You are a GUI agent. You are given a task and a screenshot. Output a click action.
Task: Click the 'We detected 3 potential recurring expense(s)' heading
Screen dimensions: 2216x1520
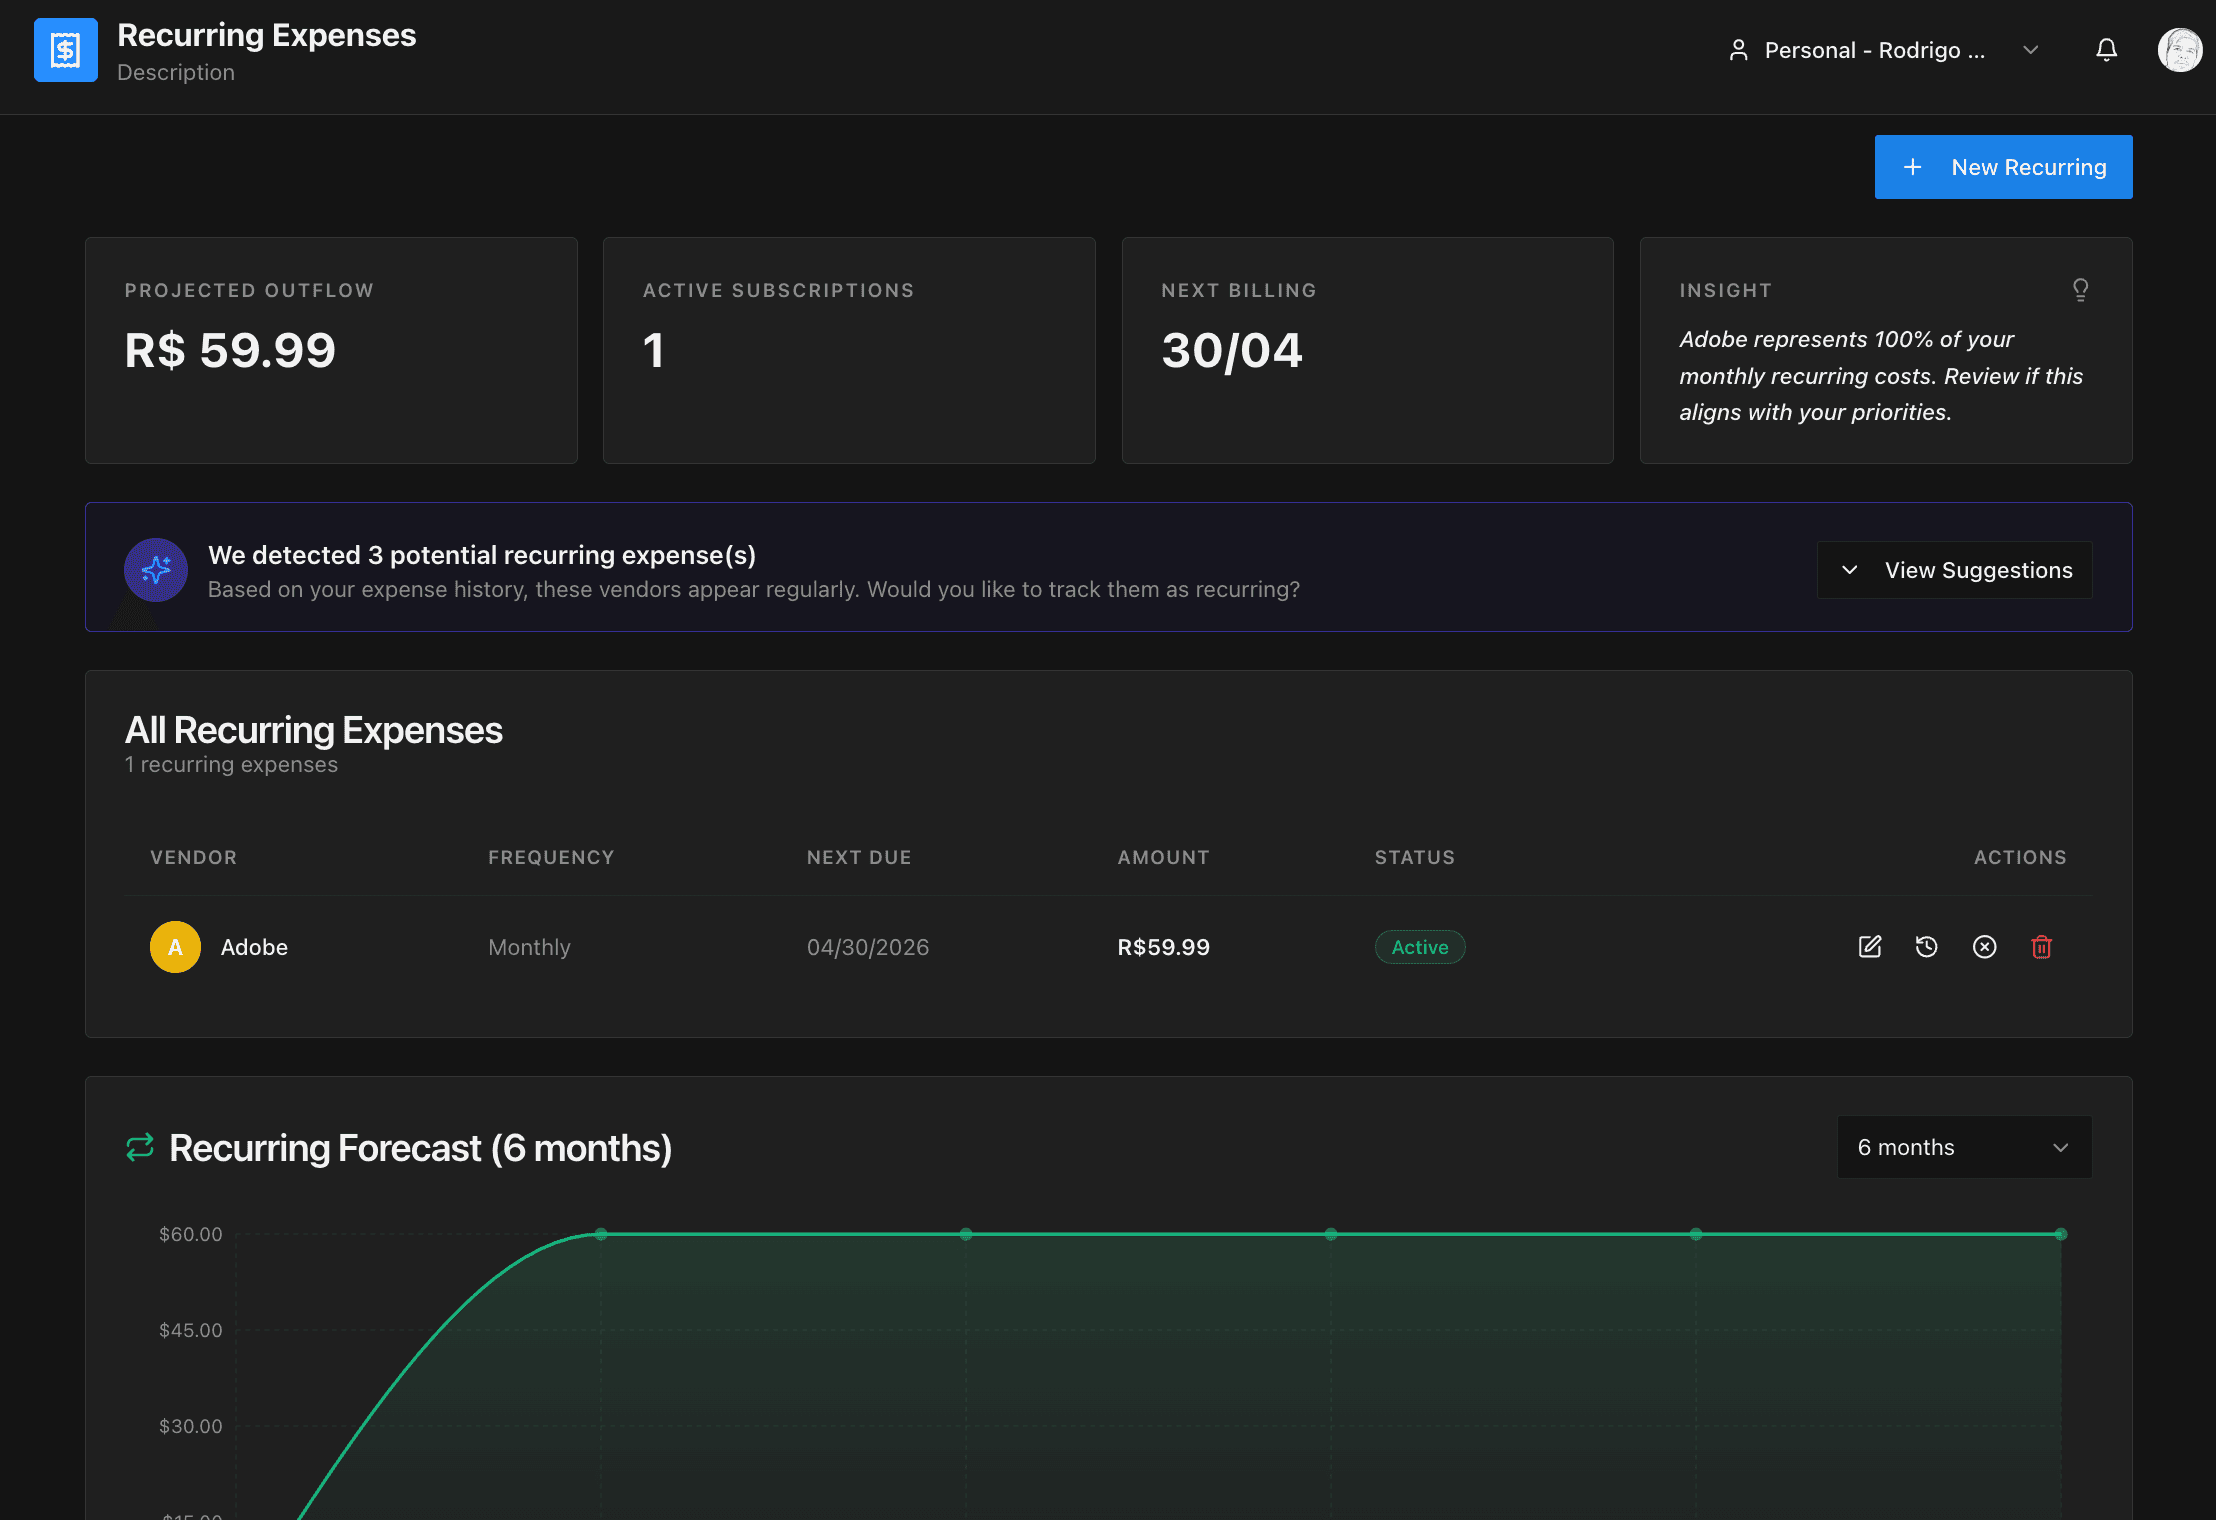482,555
